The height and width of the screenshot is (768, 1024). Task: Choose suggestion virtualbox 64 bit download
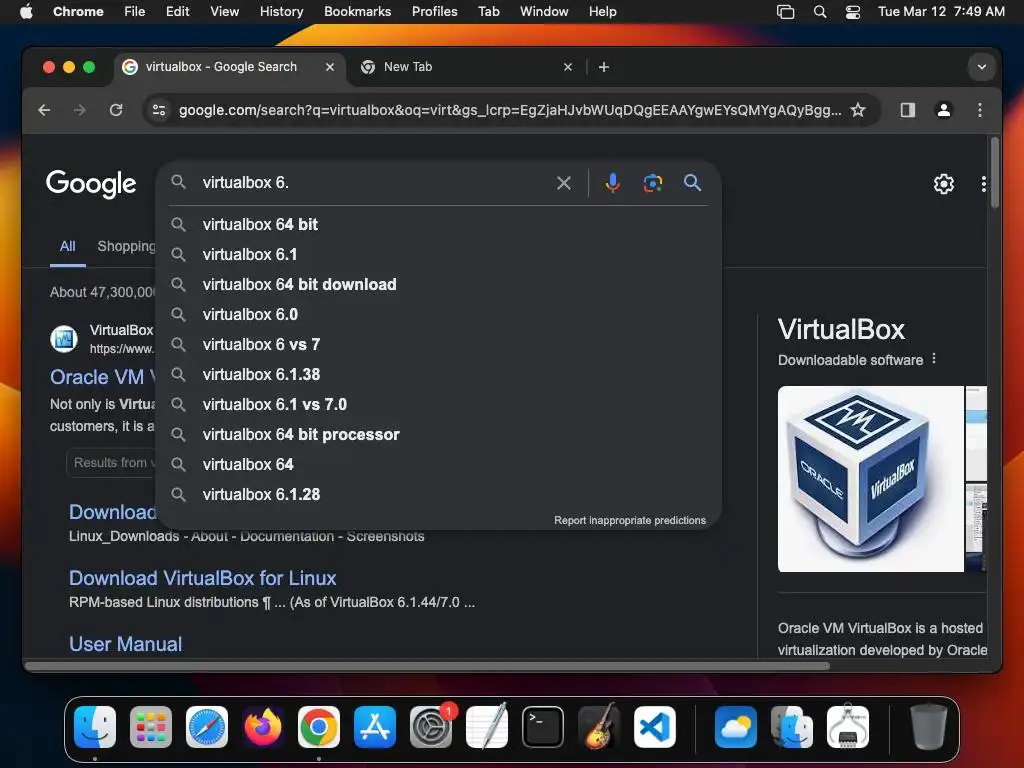(x=438, y=285)
